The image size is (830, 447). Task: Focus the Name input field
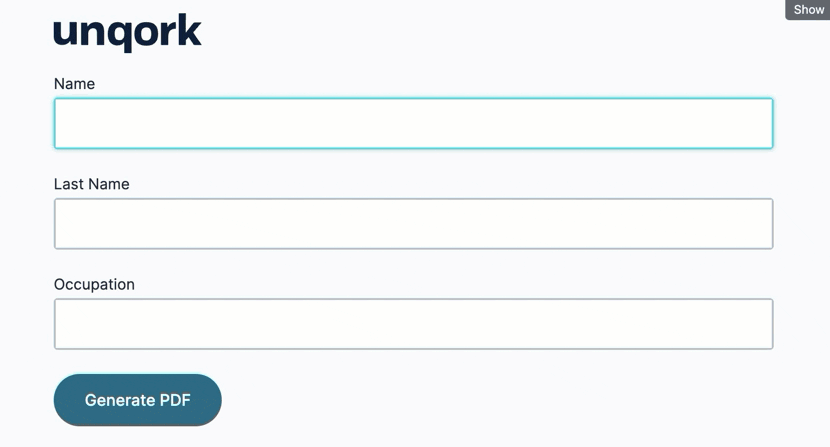[x=413, y=123]
